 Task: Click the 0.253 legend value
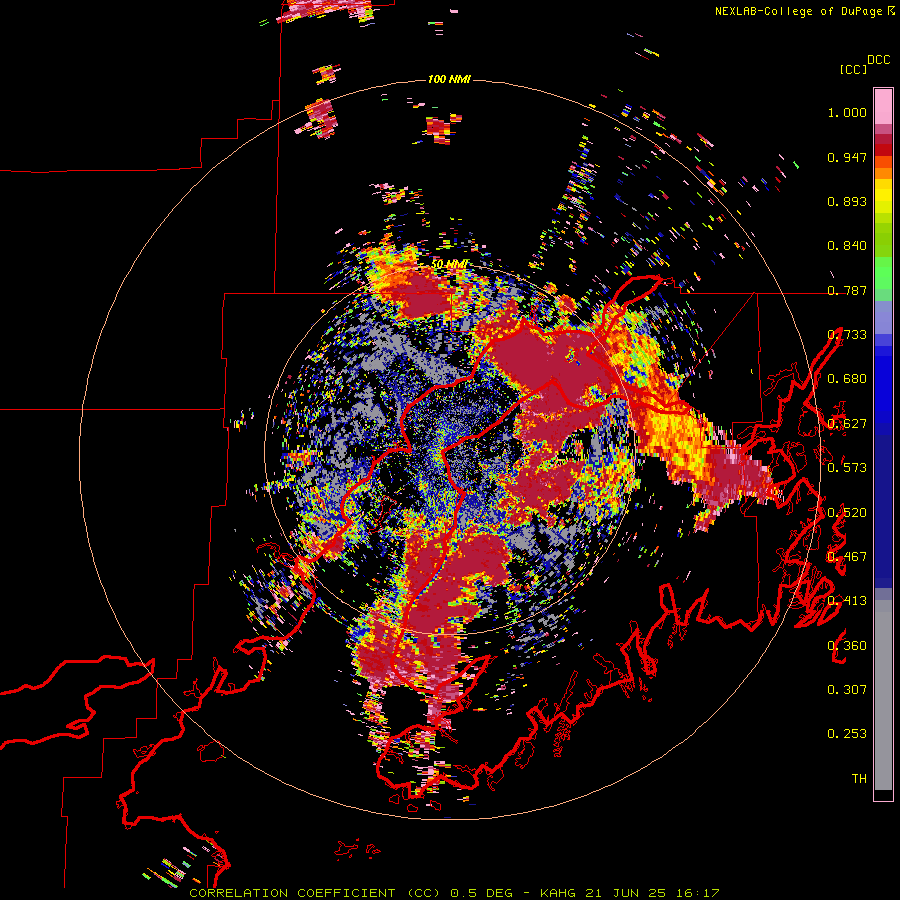click(x=847, y=734)
